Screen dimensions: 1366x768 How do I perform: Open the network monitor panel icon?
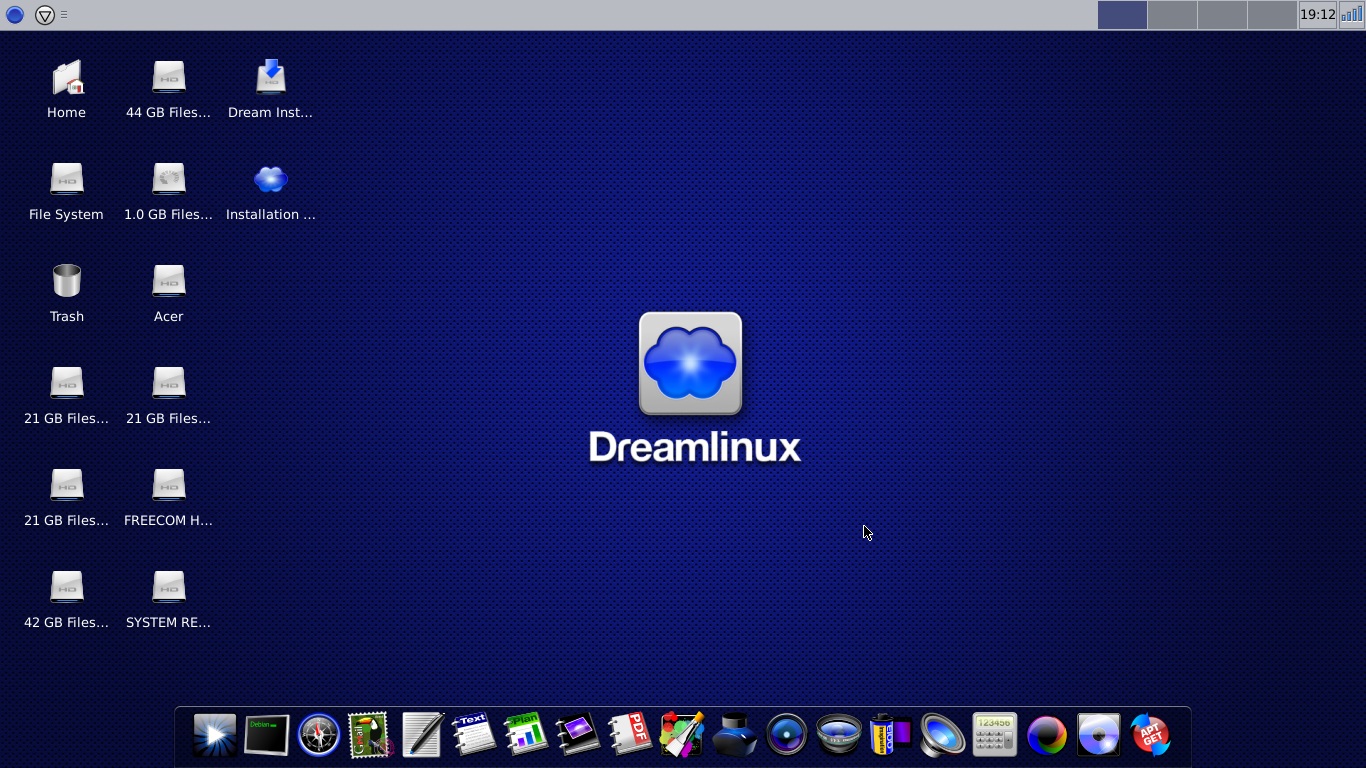point(1351,15)
